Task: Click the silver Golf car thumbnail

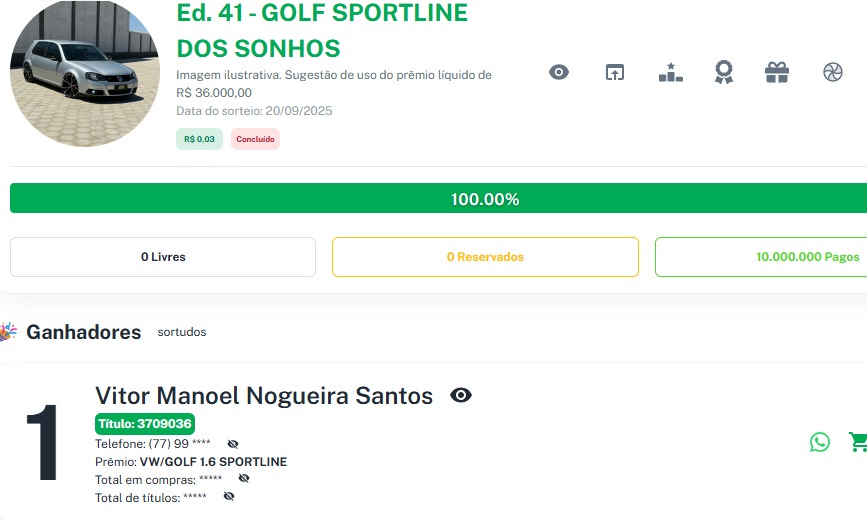Action: (x=84, y=74)
